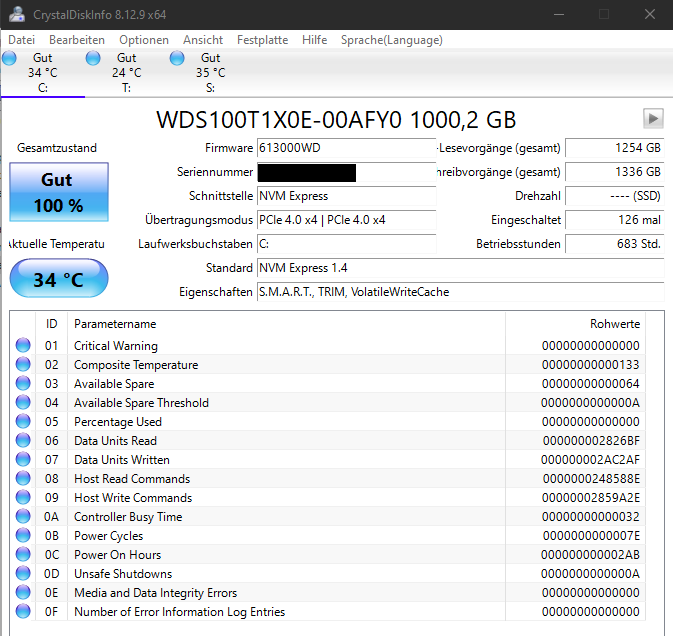The width and height of the screenshot is (673, 636).
Task: Click the status orb for Critical Warning row
Action: tap(23, 345)
